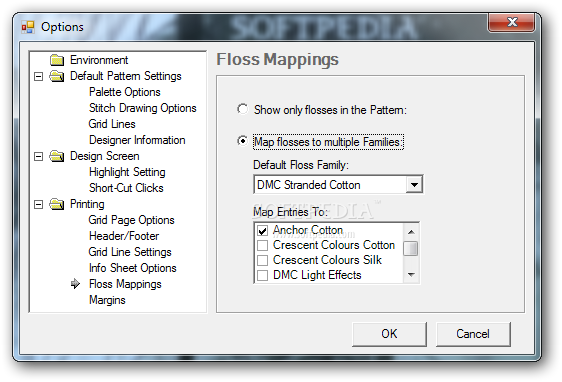Click the Printing folder icon
562x382 pixels.
click(57, 204)
